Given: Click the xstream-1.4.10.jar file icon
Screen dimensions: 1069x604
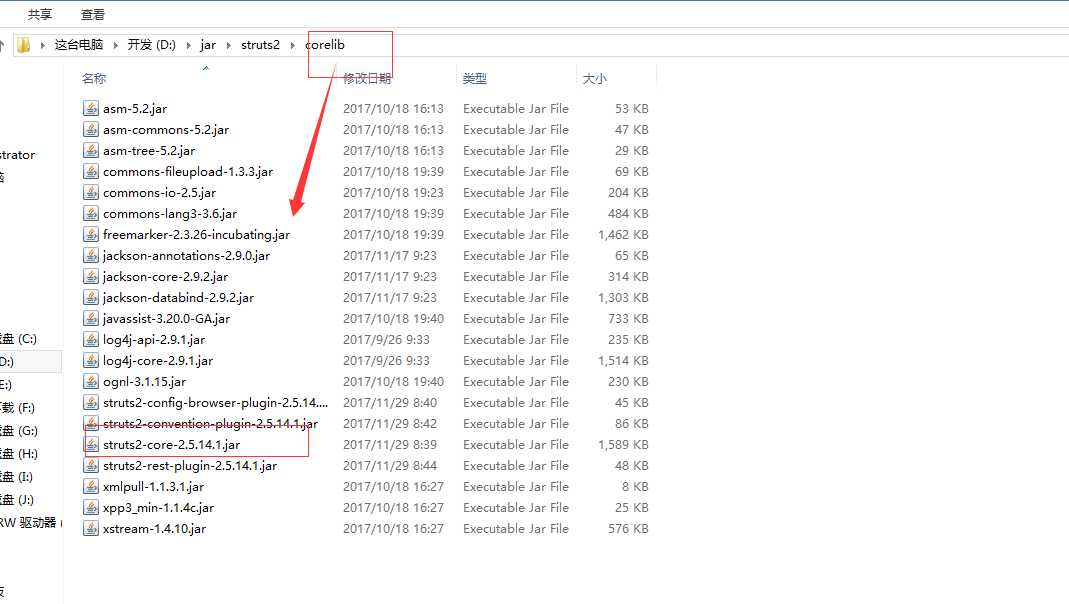Looking at the screenshot, I should (91, 528).
